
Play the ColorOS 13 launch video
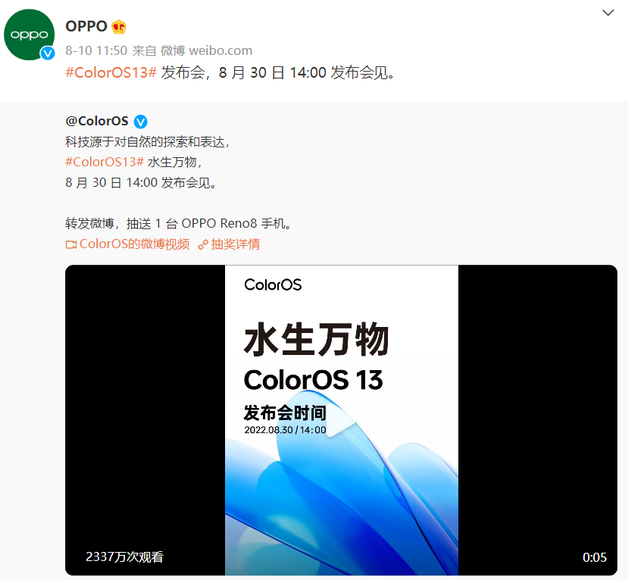(341, 421)
